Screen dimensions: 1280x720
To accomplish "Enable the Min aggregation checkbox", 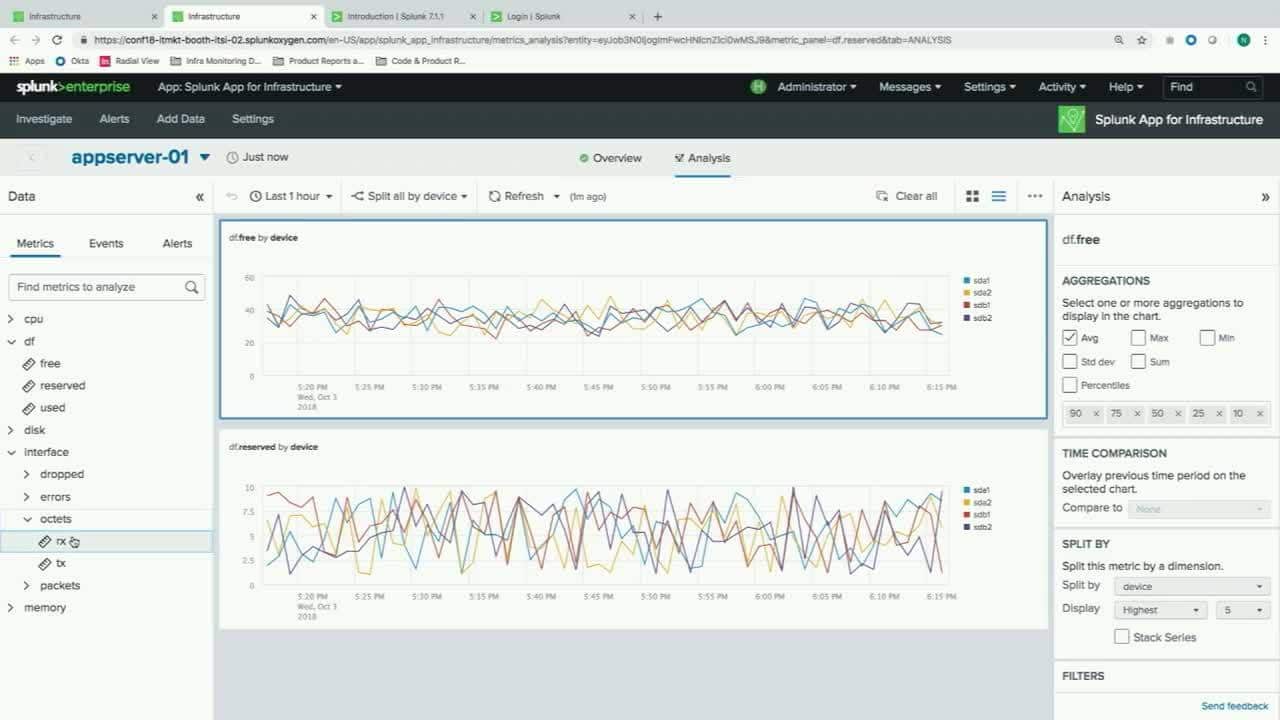I will (x=1207, y=338).
